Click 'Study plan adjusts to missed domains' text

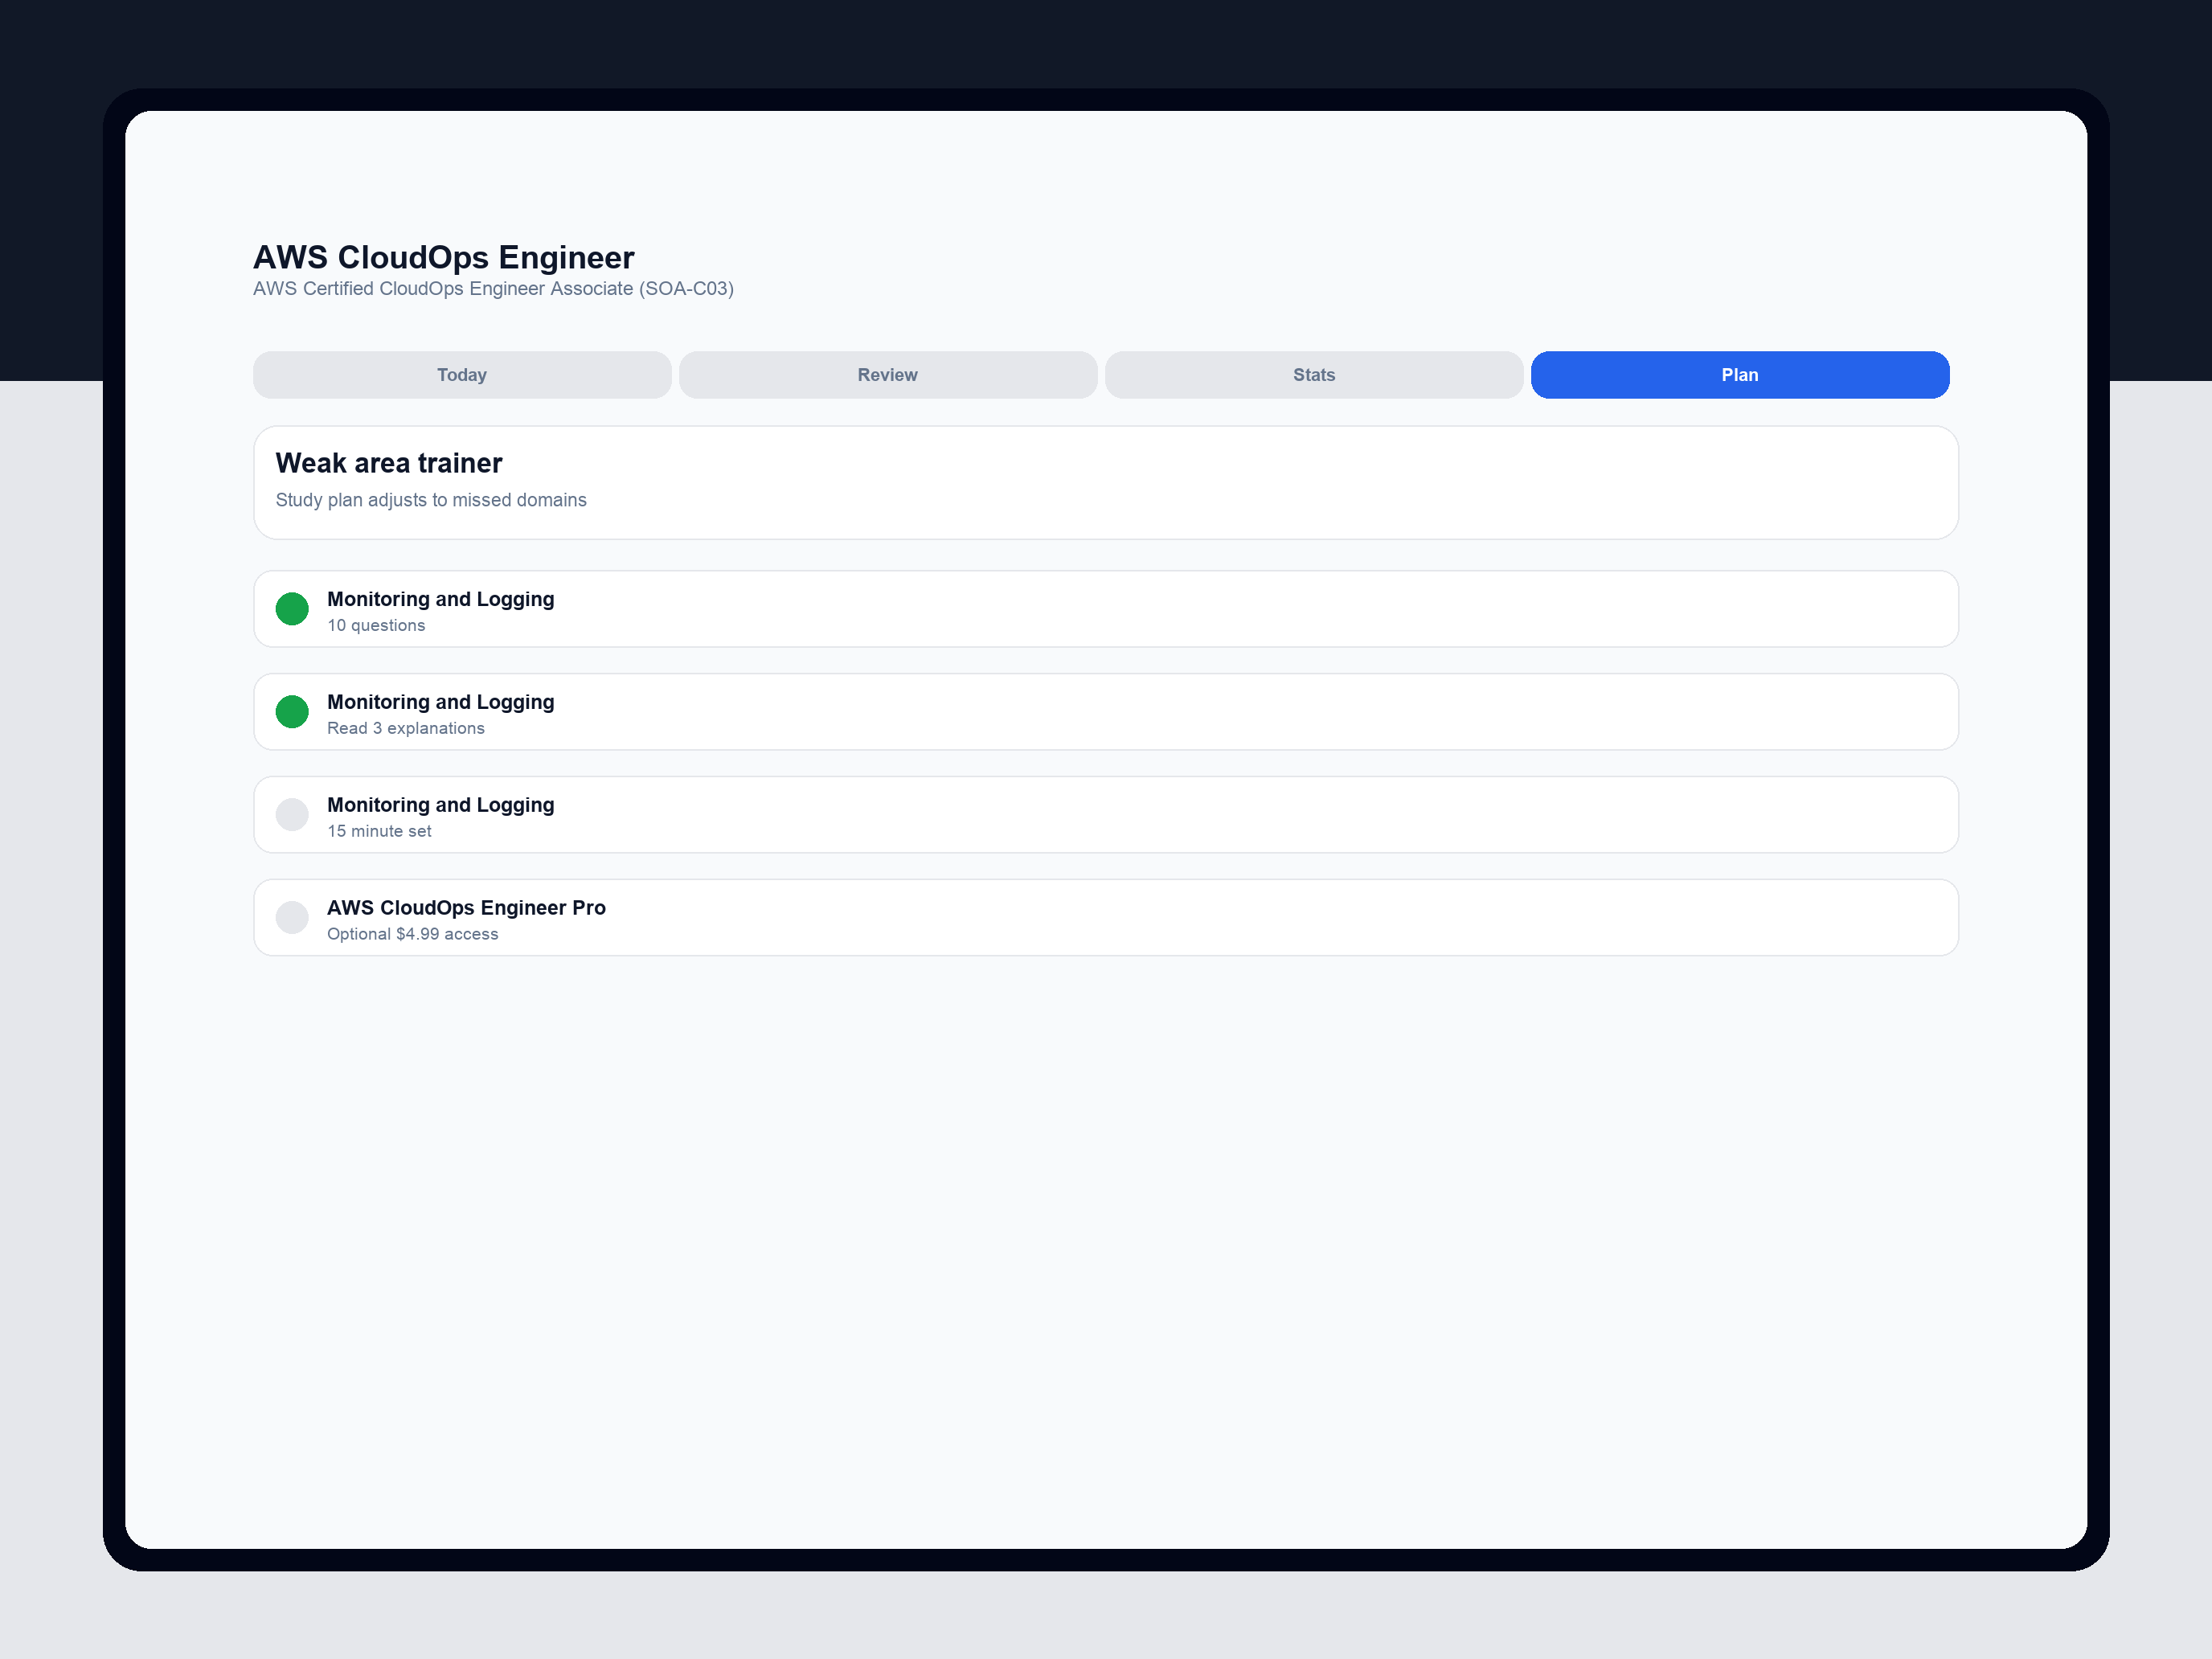(431, 500)
